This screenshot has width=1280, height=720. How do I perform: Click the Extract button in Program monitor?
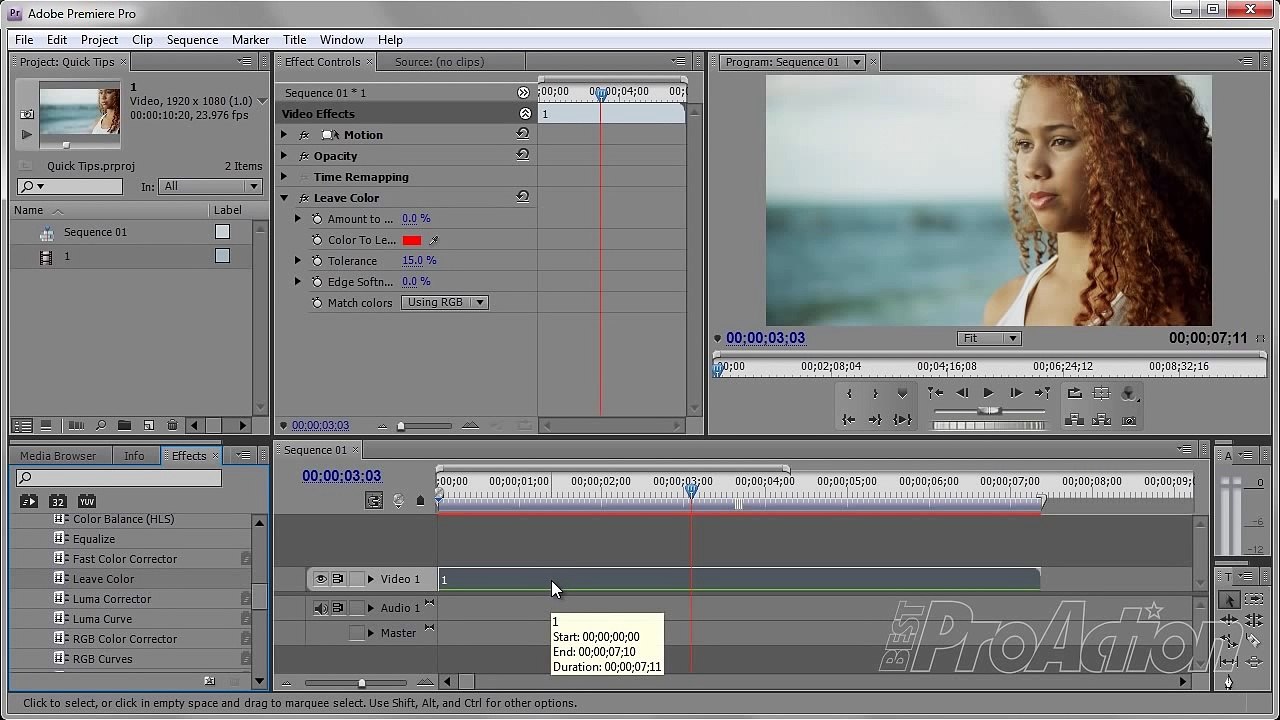1102,420
